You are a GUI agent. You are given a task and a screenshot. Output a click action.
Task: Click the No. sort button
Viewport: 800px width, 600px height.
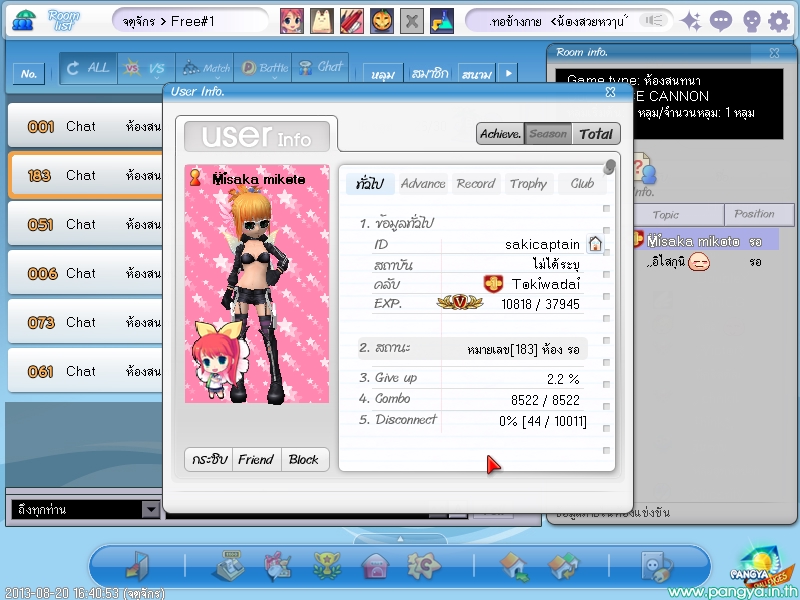pos(29,74)
